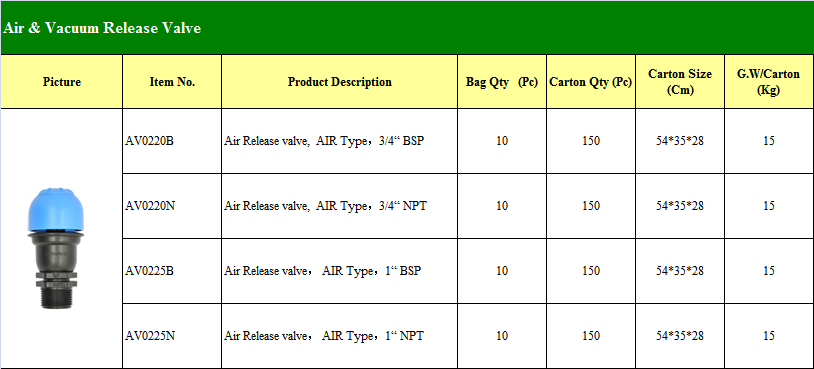Viewport: 814px width, 369px height.
Task: Select the Carton Size (Cm) header
Action: click(x=680, y=82)
